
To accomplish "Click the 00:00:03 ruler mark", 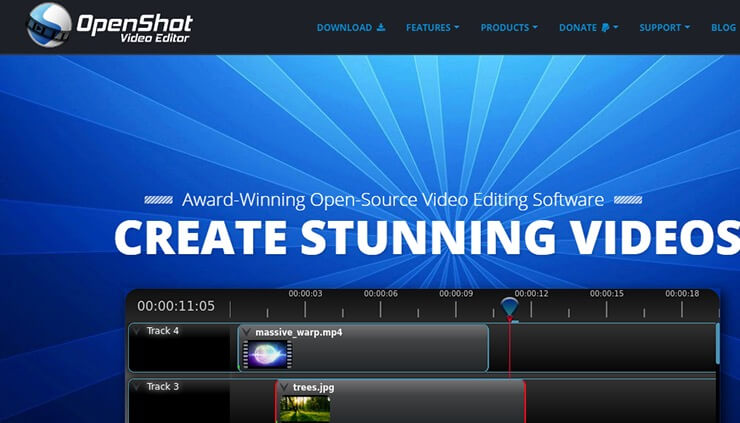I will click(x=305, y=294).
